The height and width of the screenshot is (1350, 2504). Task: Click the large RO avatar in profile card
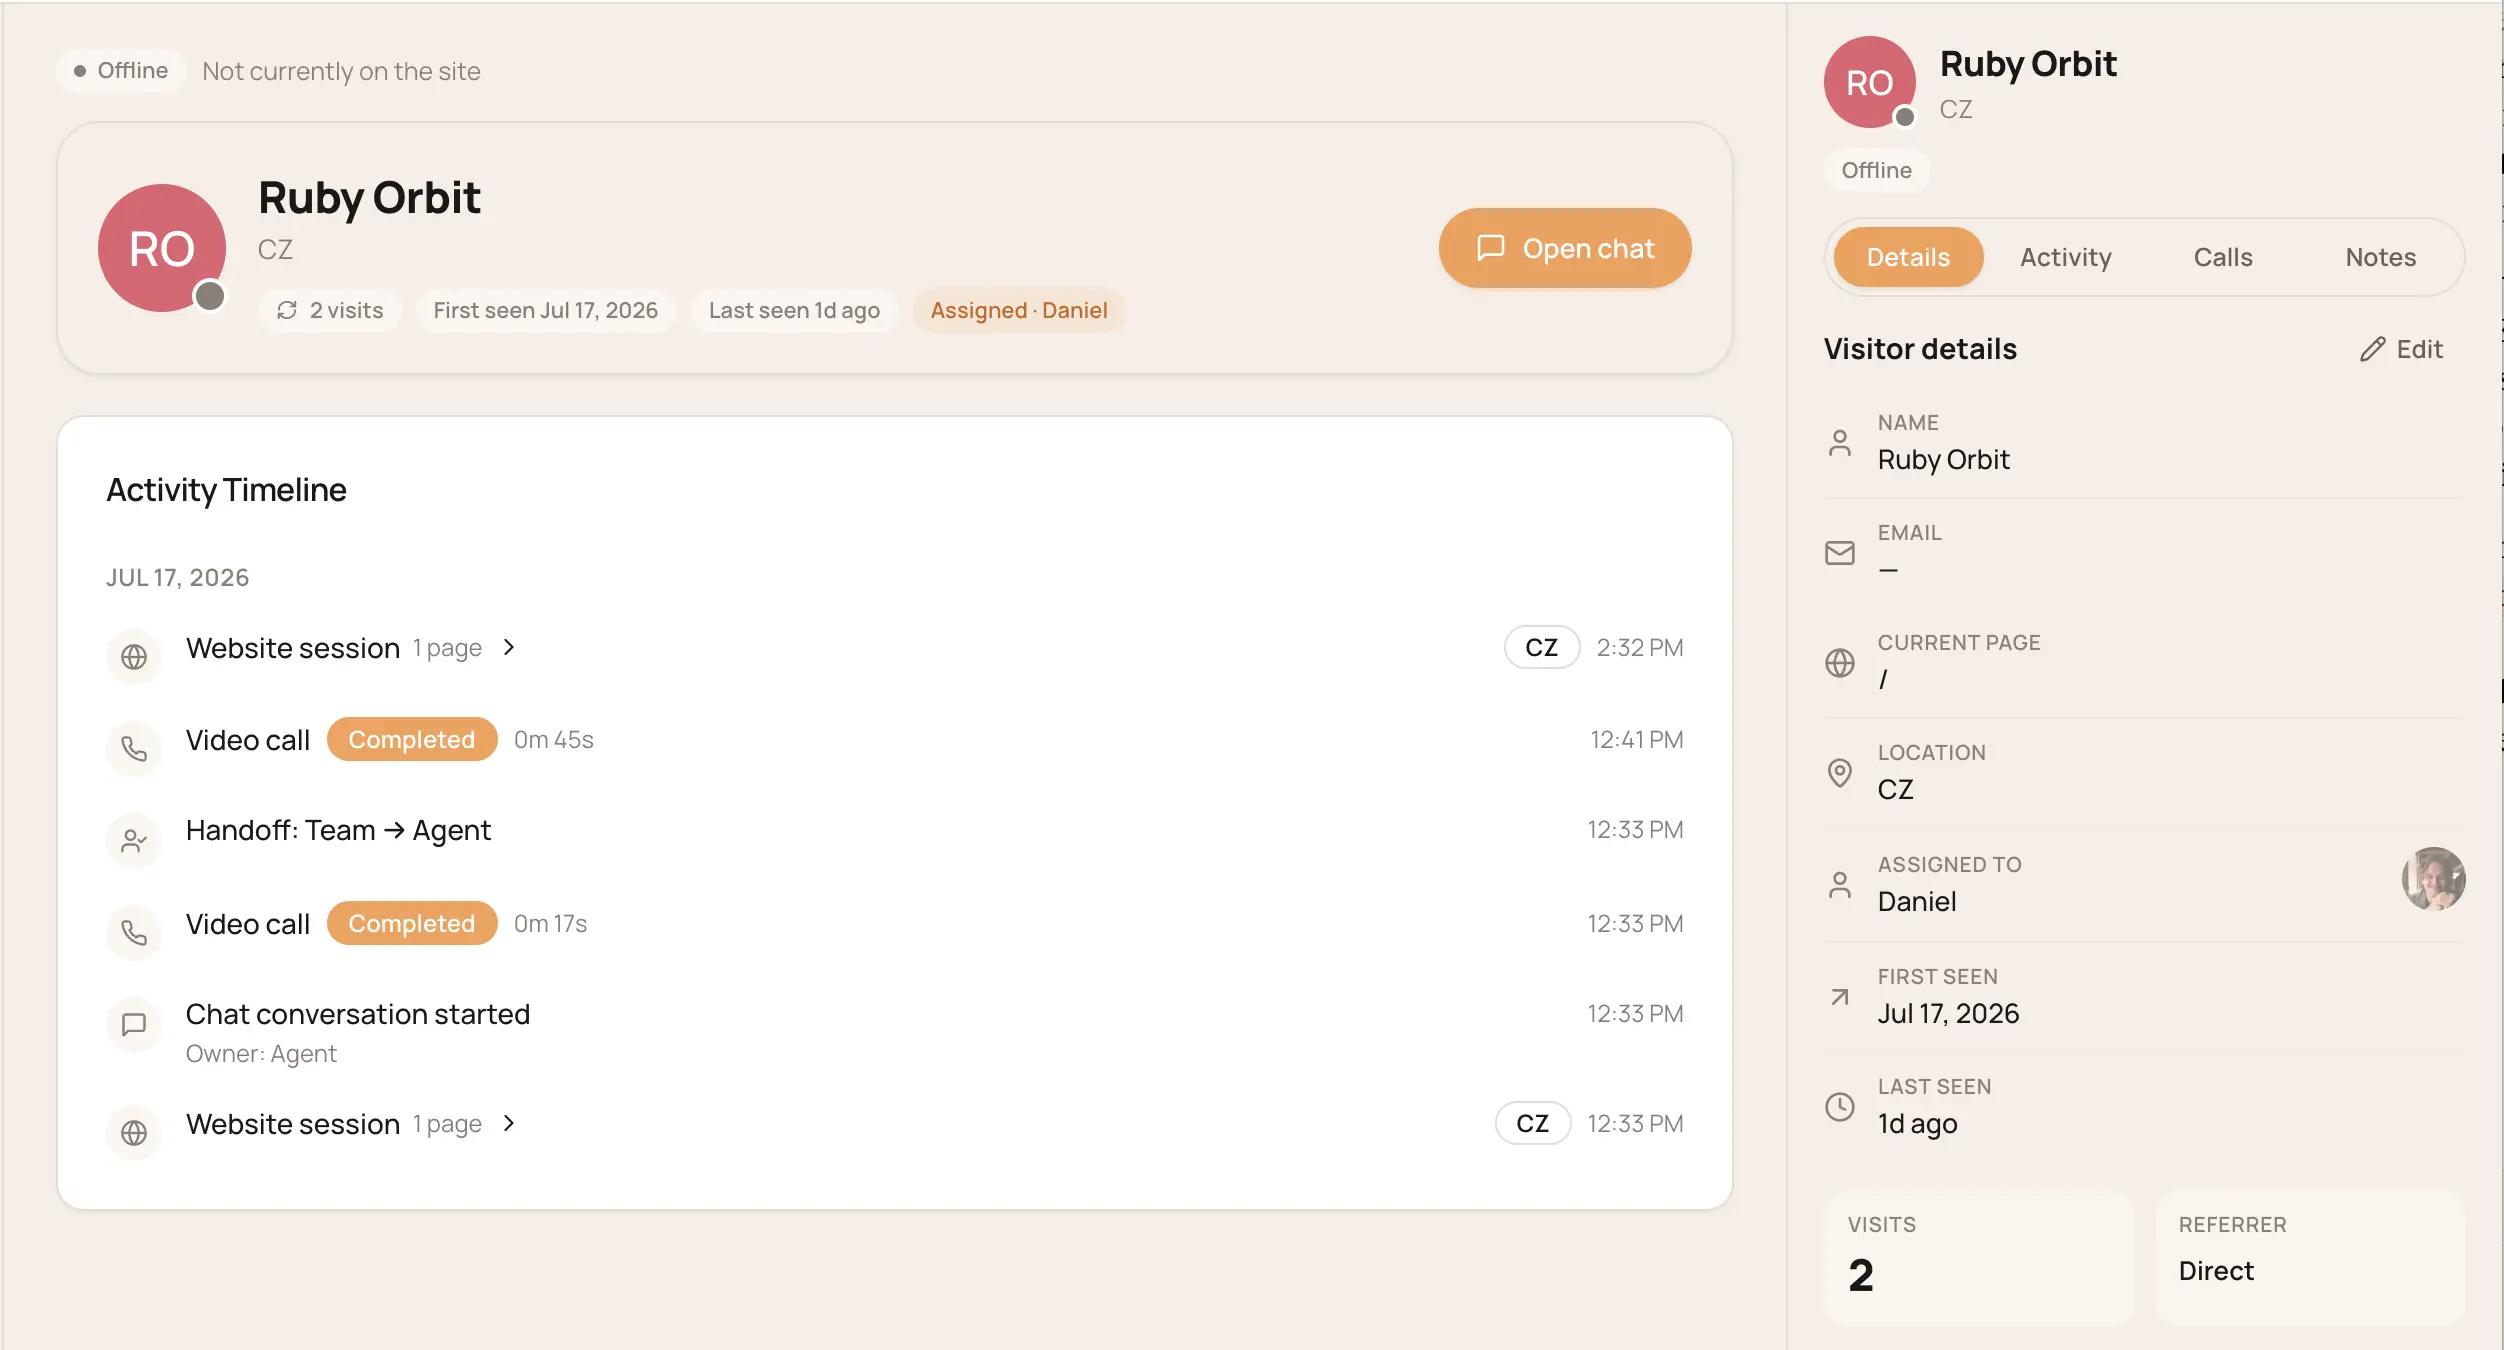(162, 248)
